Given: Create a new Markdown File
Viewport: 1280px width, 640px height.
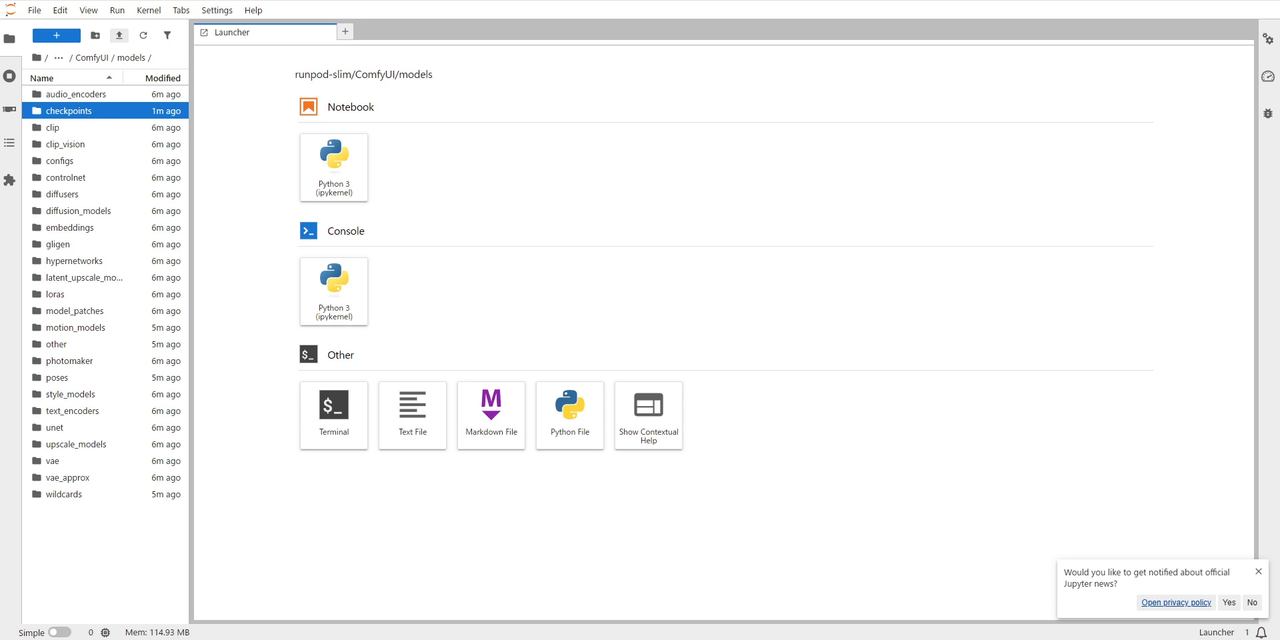Looking at the screenshot, I should (x=491, y=415).
